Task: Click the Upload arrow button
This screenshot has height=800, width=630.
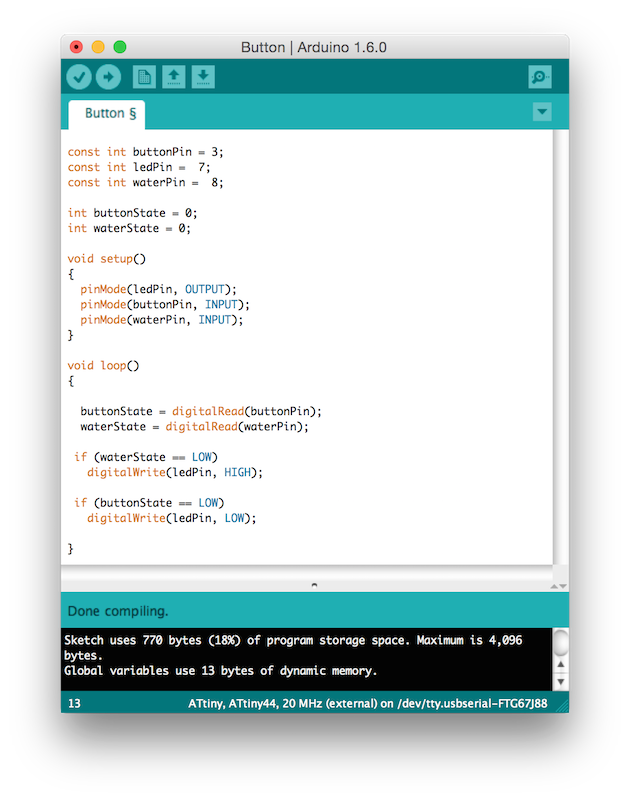Action: point(109,77)
